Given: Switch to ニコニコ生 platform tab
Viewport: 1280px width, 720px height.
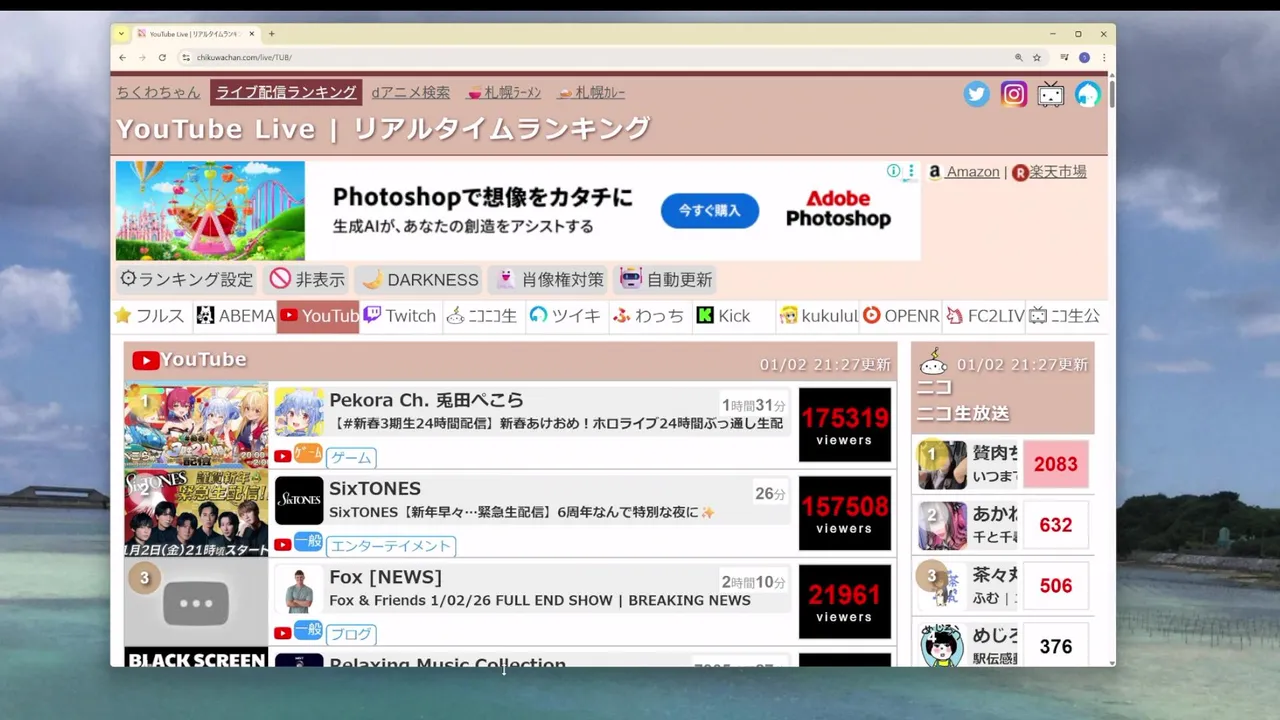Looking at the screenshot, I should click(x=484, y=316).
